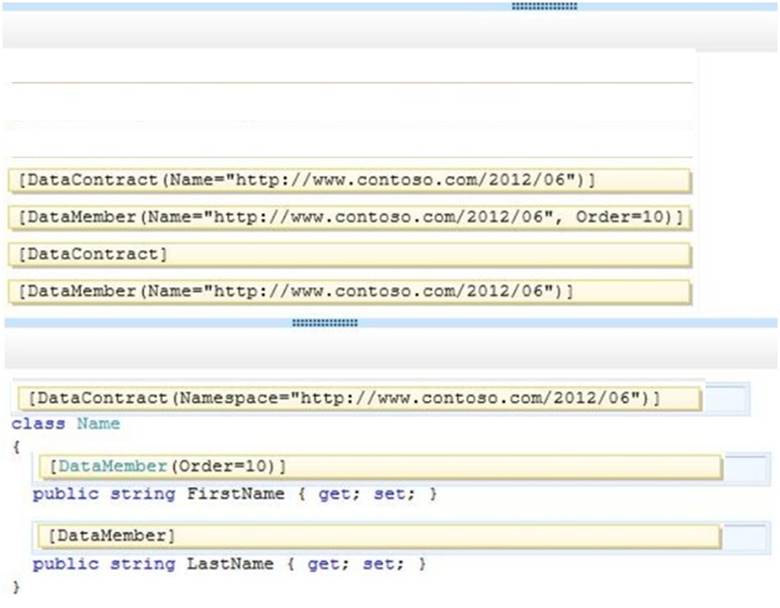The image size is (780, 608).
Task: Click empty slot right of DataMember(Order=10)
Action: coord(747,467)
